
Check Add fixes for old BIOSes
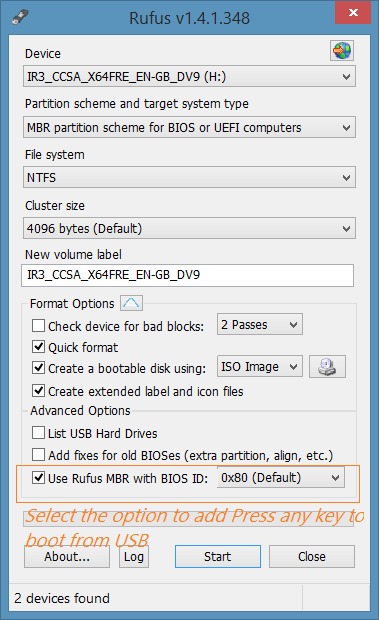38,455
